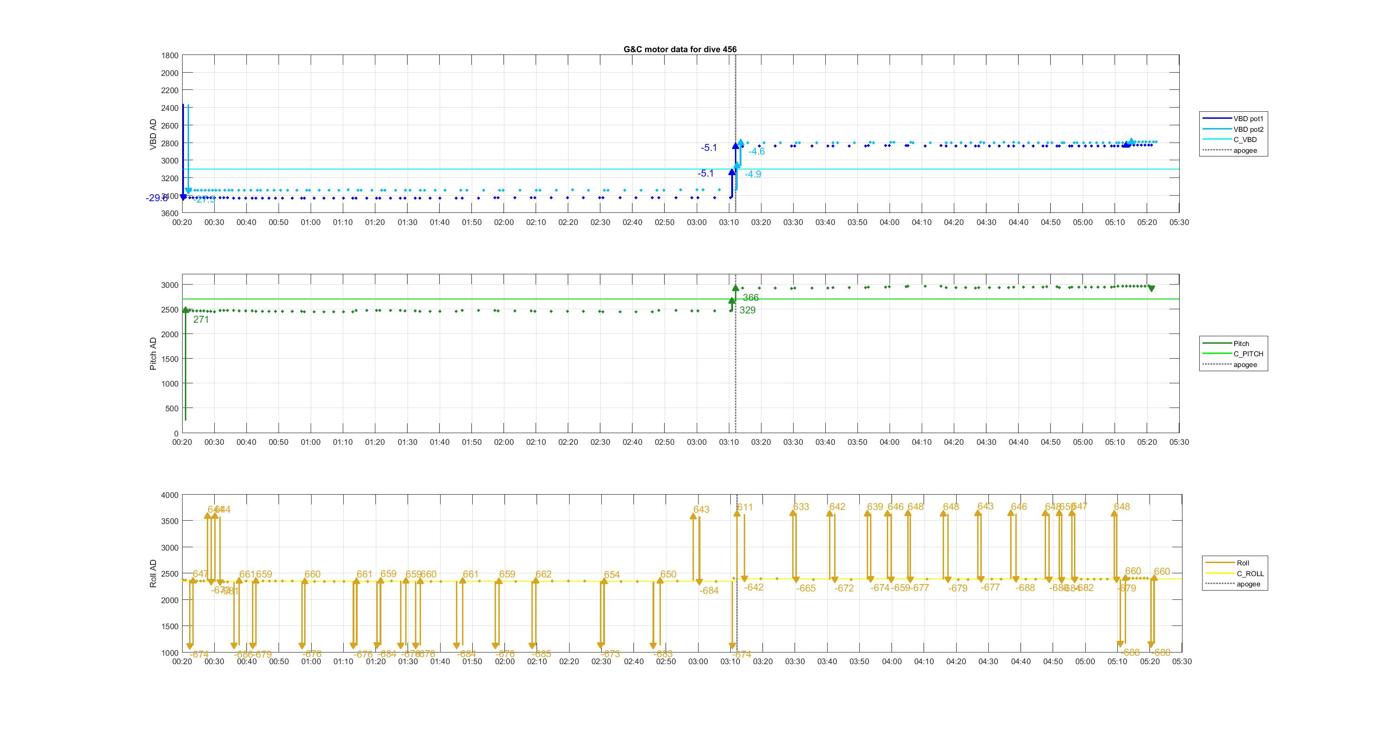
Task: Click the '-4.6' VBD pot2 data label
Action: (x=756, y=152)
